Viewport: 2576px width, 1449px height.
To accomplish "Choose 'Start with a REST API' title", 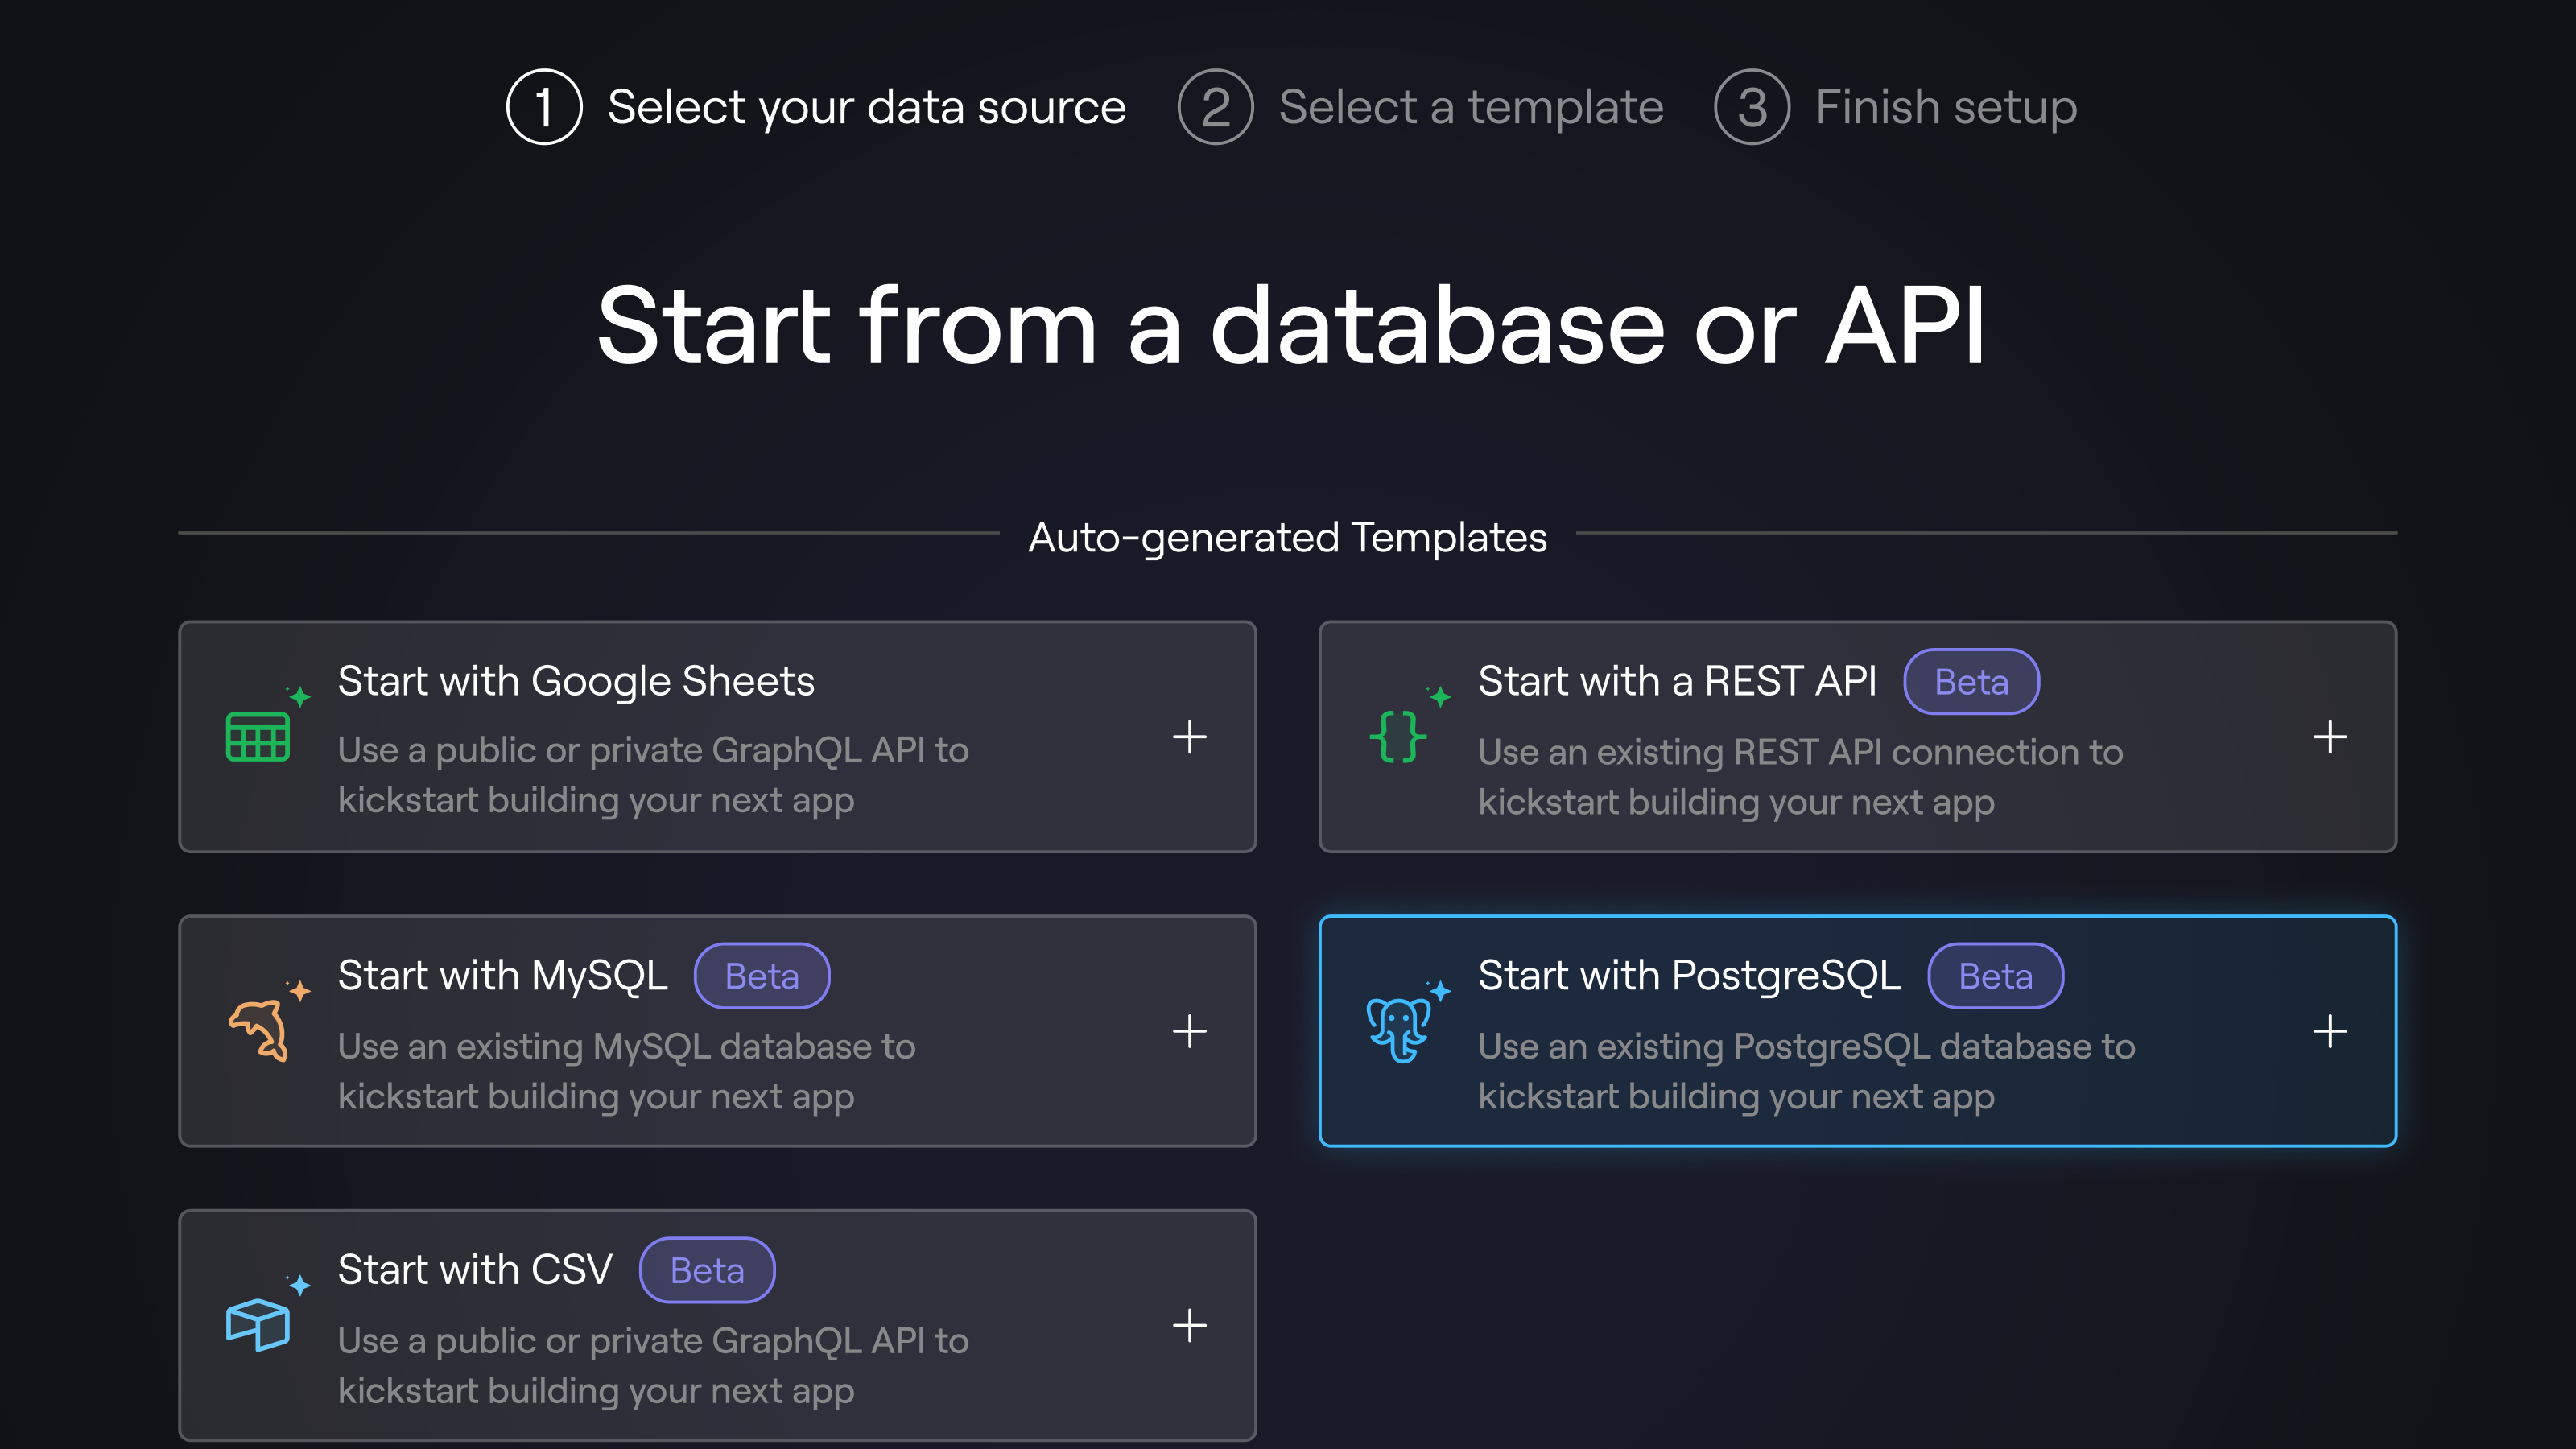I will [x=1677, y=681].
